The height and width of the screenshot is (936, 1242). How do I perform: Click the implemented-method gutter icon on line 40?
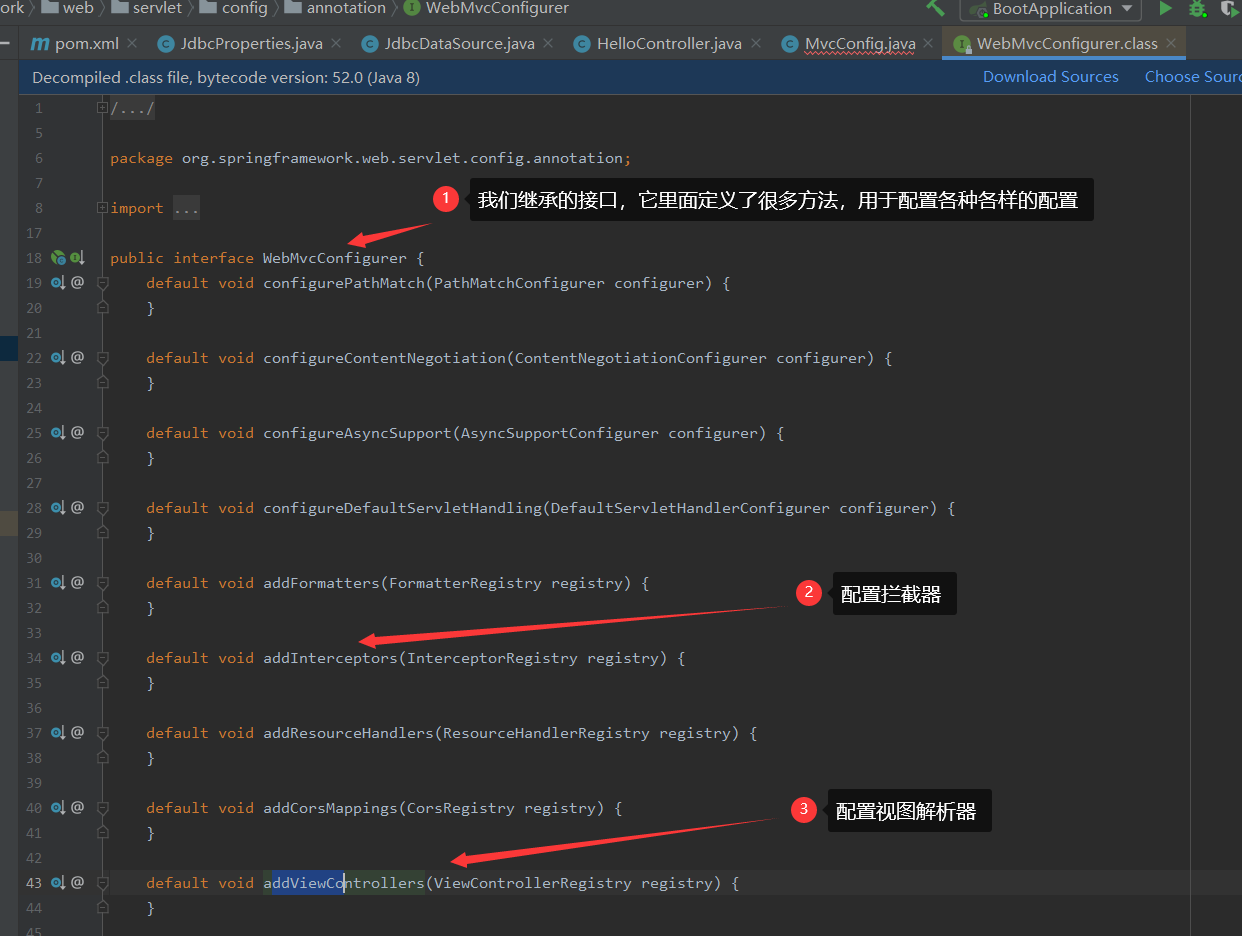58,808
